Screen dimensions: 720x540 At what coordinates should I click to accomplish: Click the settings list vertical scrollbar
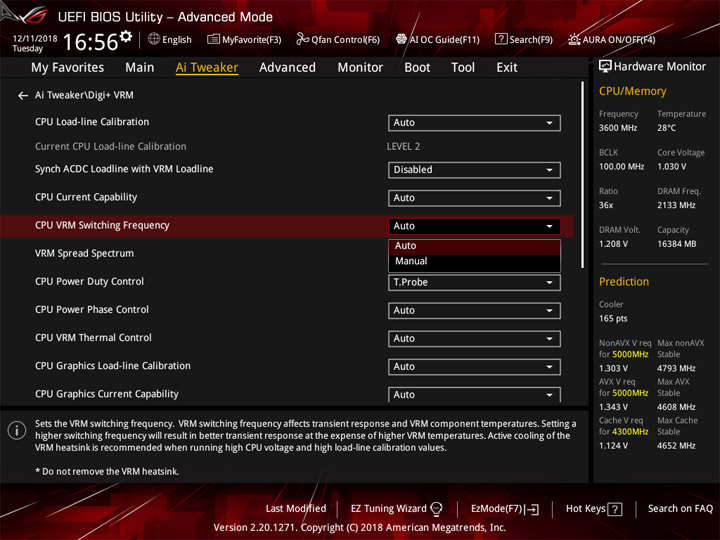pyautogui.click(x=583, y=174)
